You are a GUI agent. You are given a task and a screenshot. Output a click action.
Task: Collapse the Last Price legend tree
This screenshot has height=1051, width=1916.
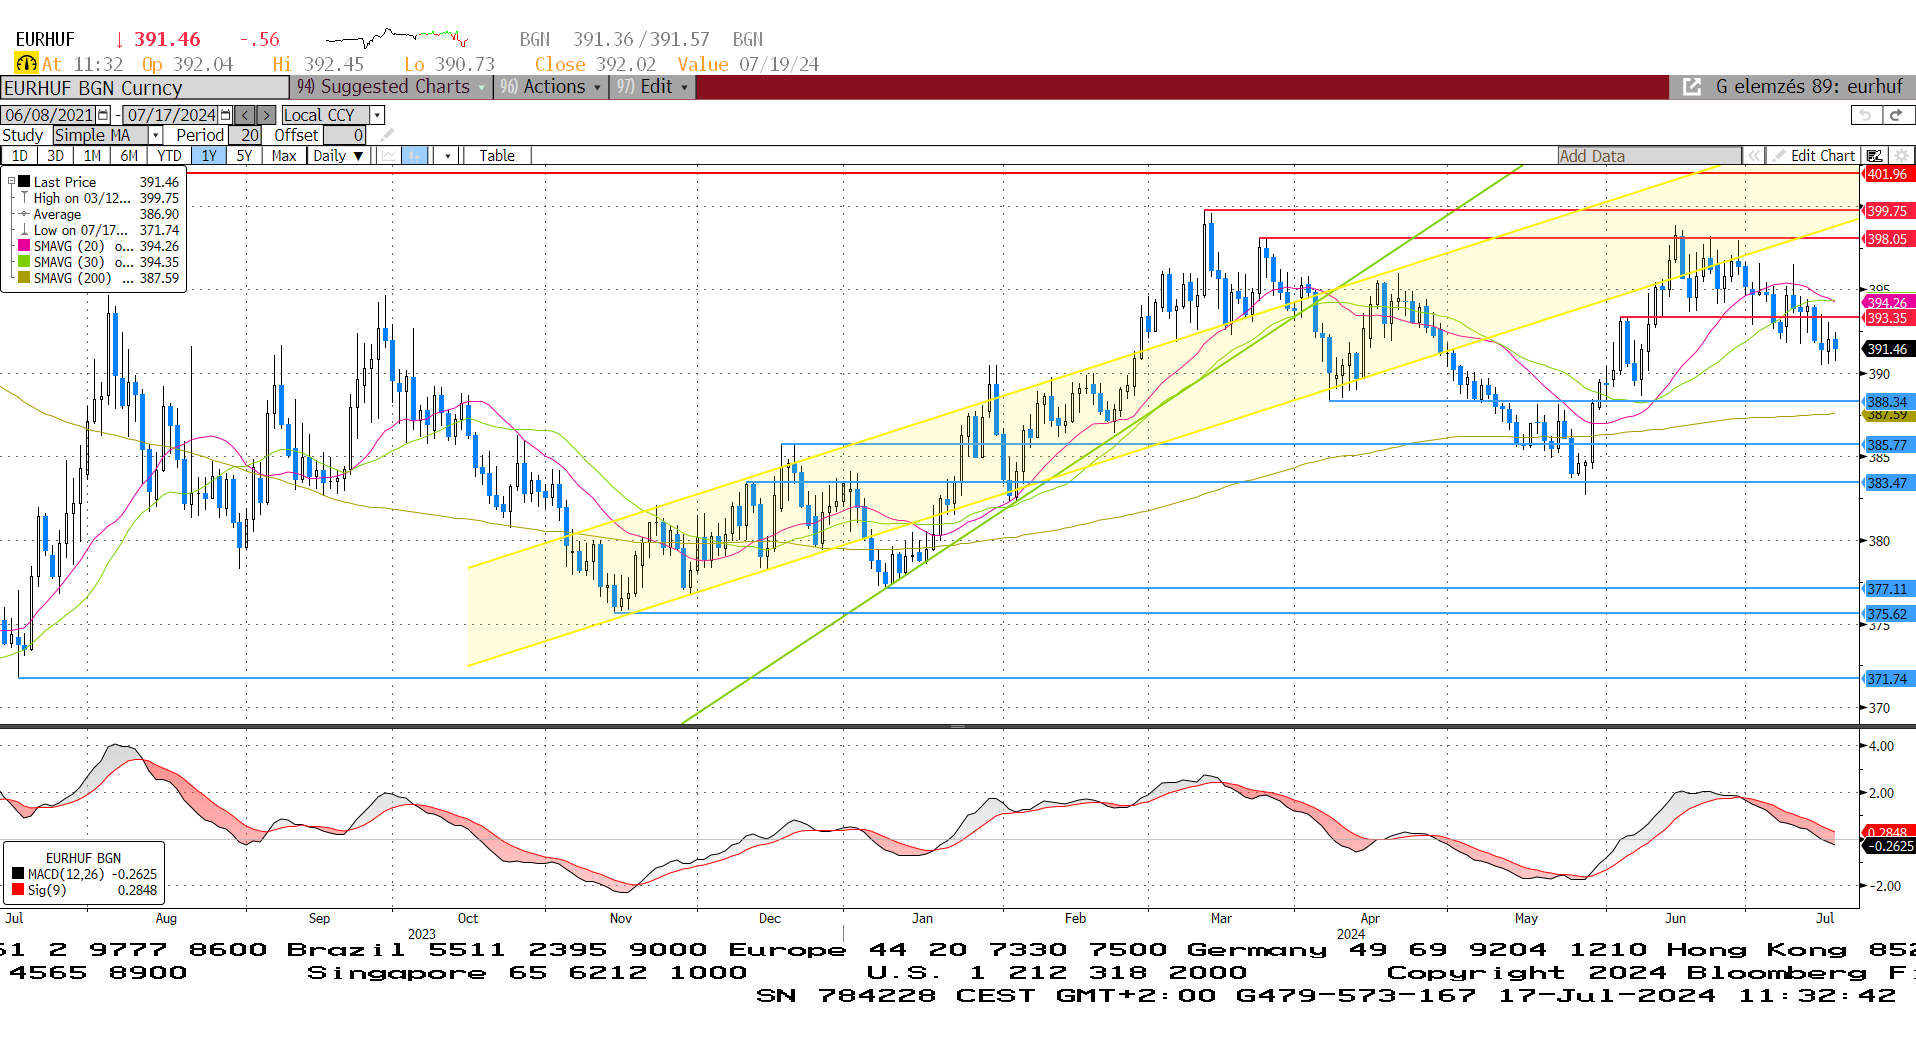[x=11, y=182]
